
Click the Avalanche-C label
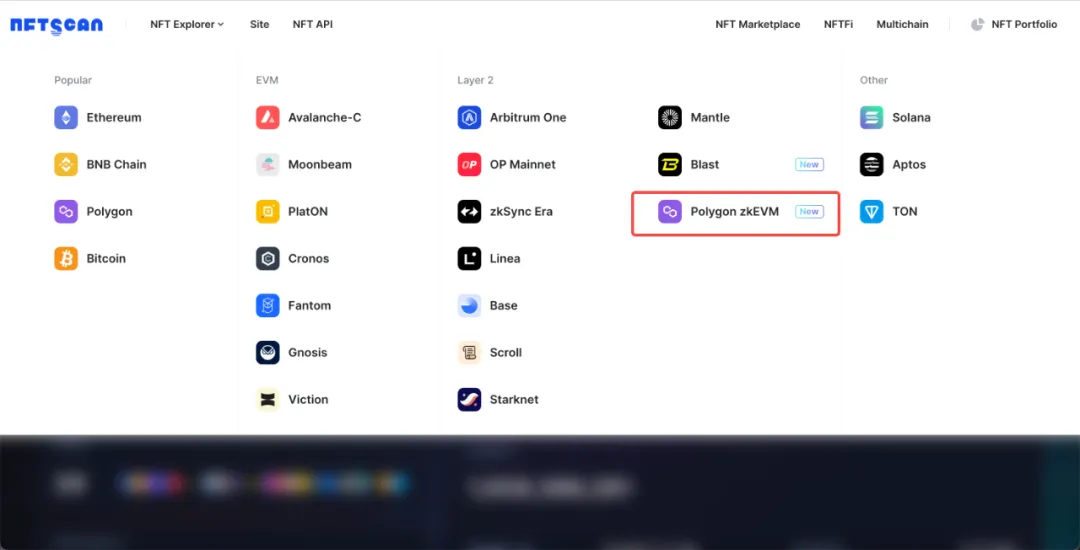(x=324, y=118)
